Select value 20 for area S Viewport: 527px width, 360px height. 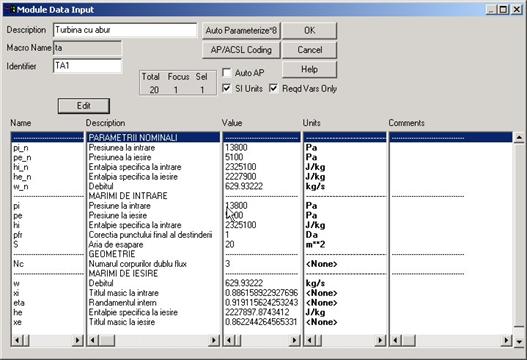point(230,244)
